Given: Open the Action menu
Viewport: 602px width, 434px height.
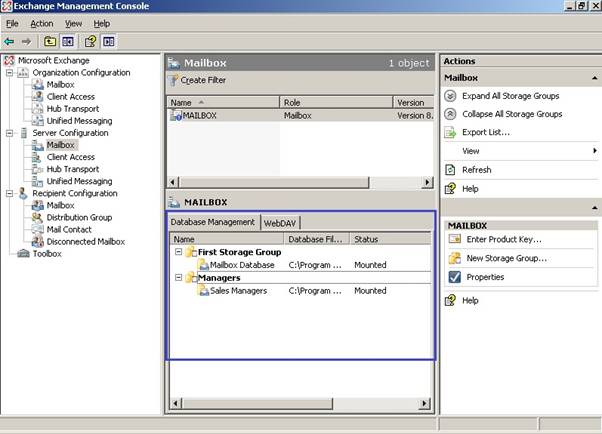Looking at the screenshot, I should click(x=42, y=23).
